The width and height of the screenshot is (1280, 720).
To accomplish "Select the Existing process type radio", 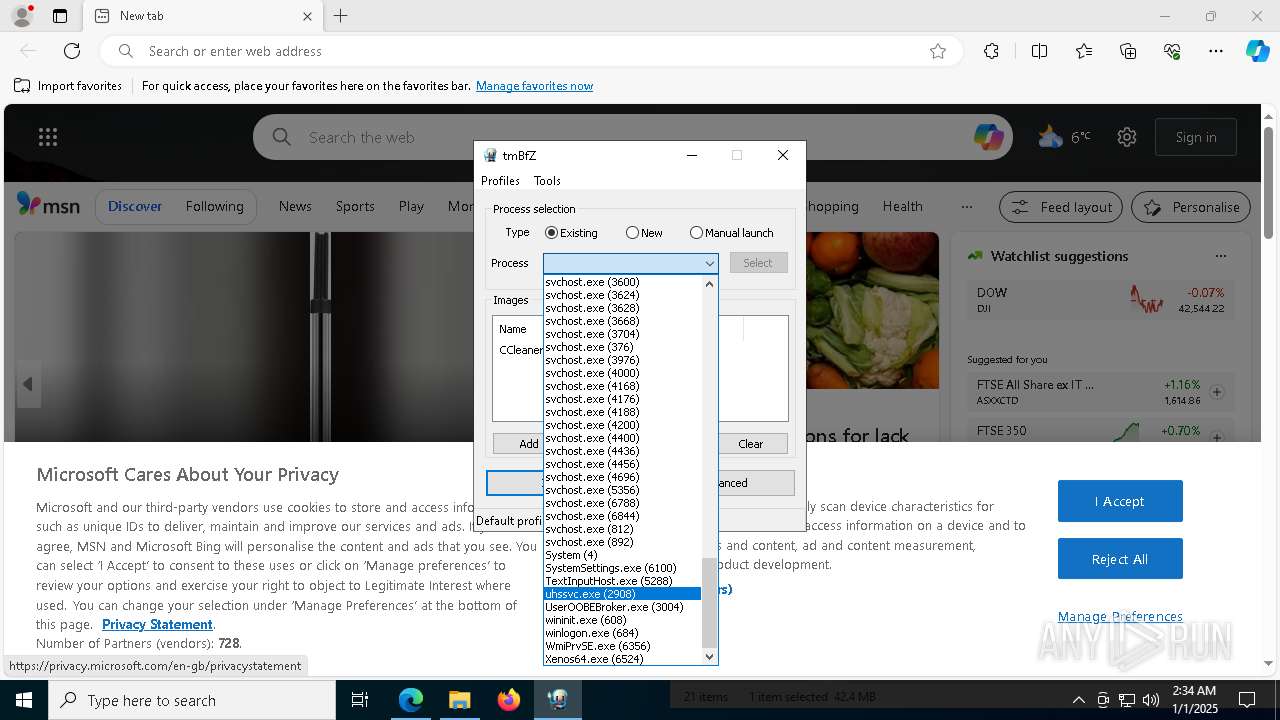I will click(x=571, y=233).
